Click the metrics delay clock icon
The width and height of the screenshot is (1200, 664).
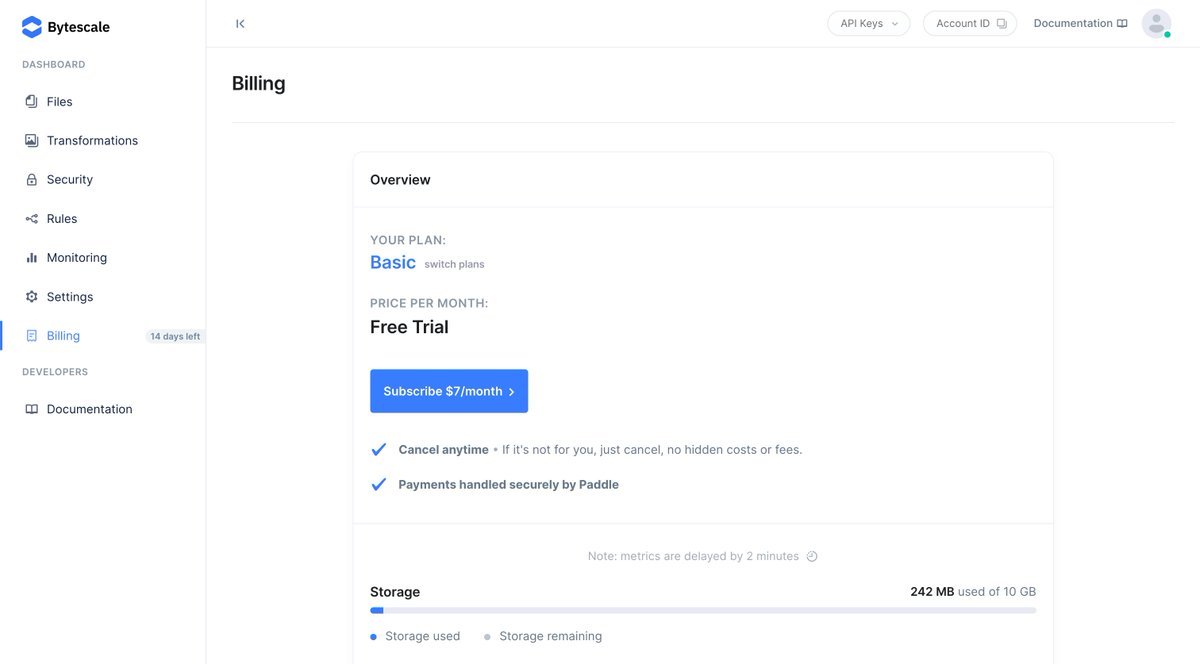click(812, 556)
